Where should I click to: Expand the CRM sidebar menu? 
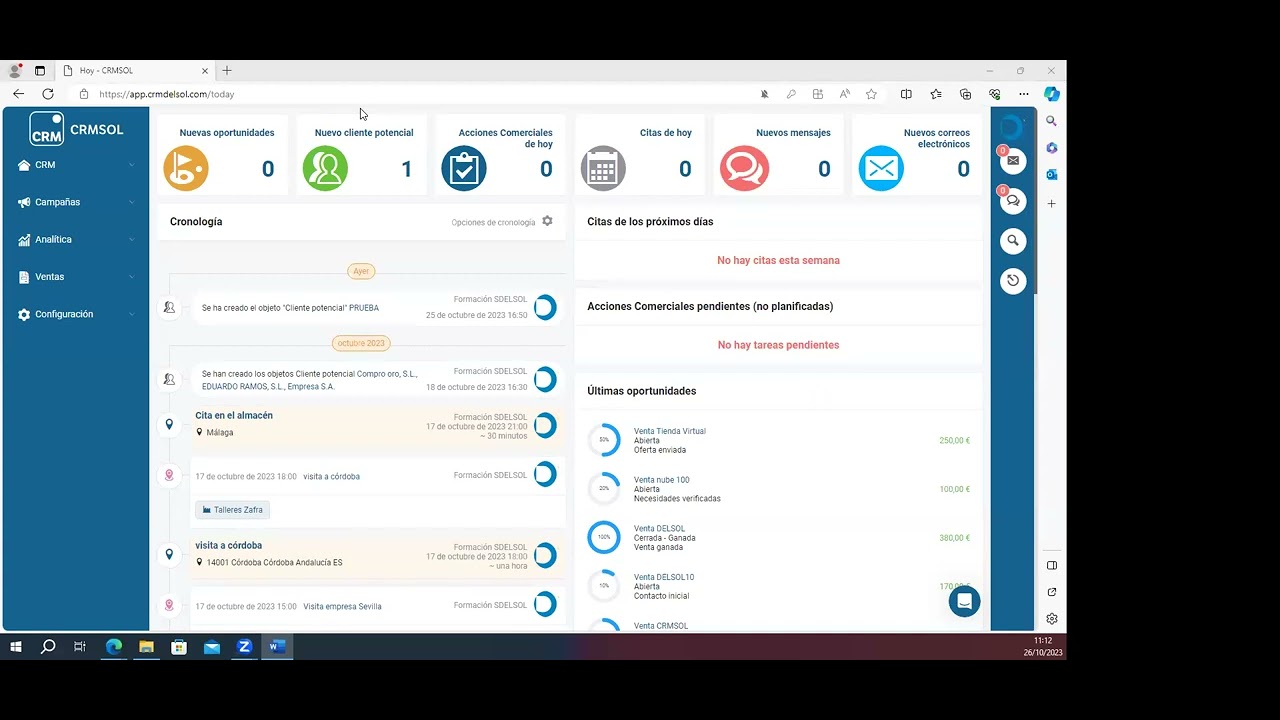coord(76,165)
